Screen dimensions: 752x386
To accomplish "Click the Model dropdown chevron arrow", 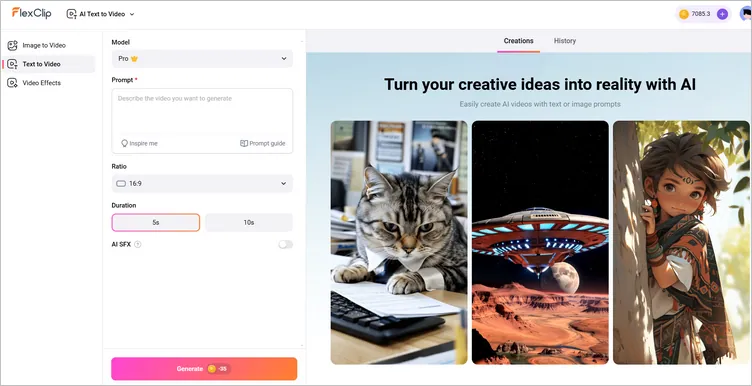I will pyautogui.click(x=284, y=58).
